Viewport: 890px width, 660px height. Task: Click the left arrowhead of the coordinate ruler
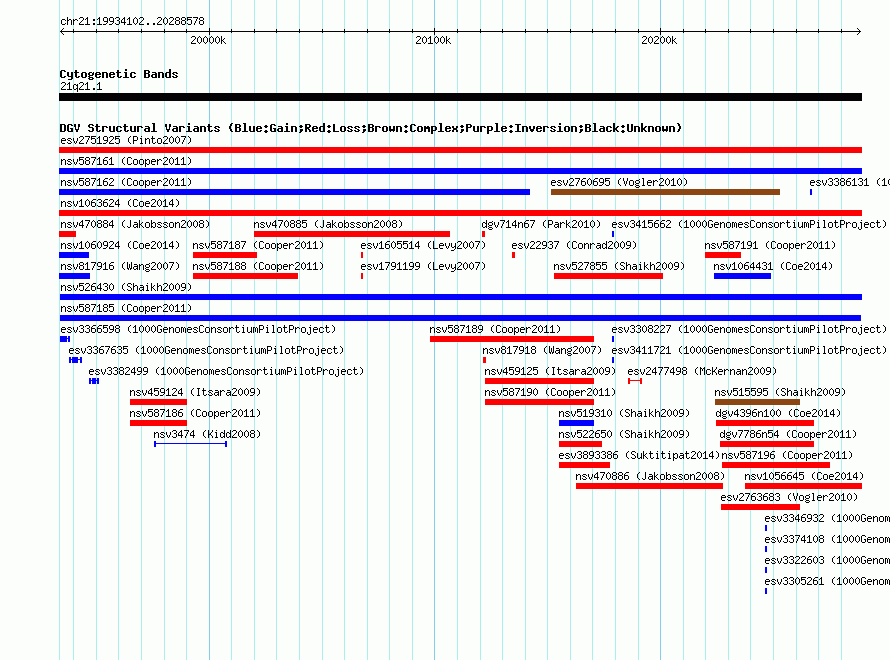tap(62, 32)
